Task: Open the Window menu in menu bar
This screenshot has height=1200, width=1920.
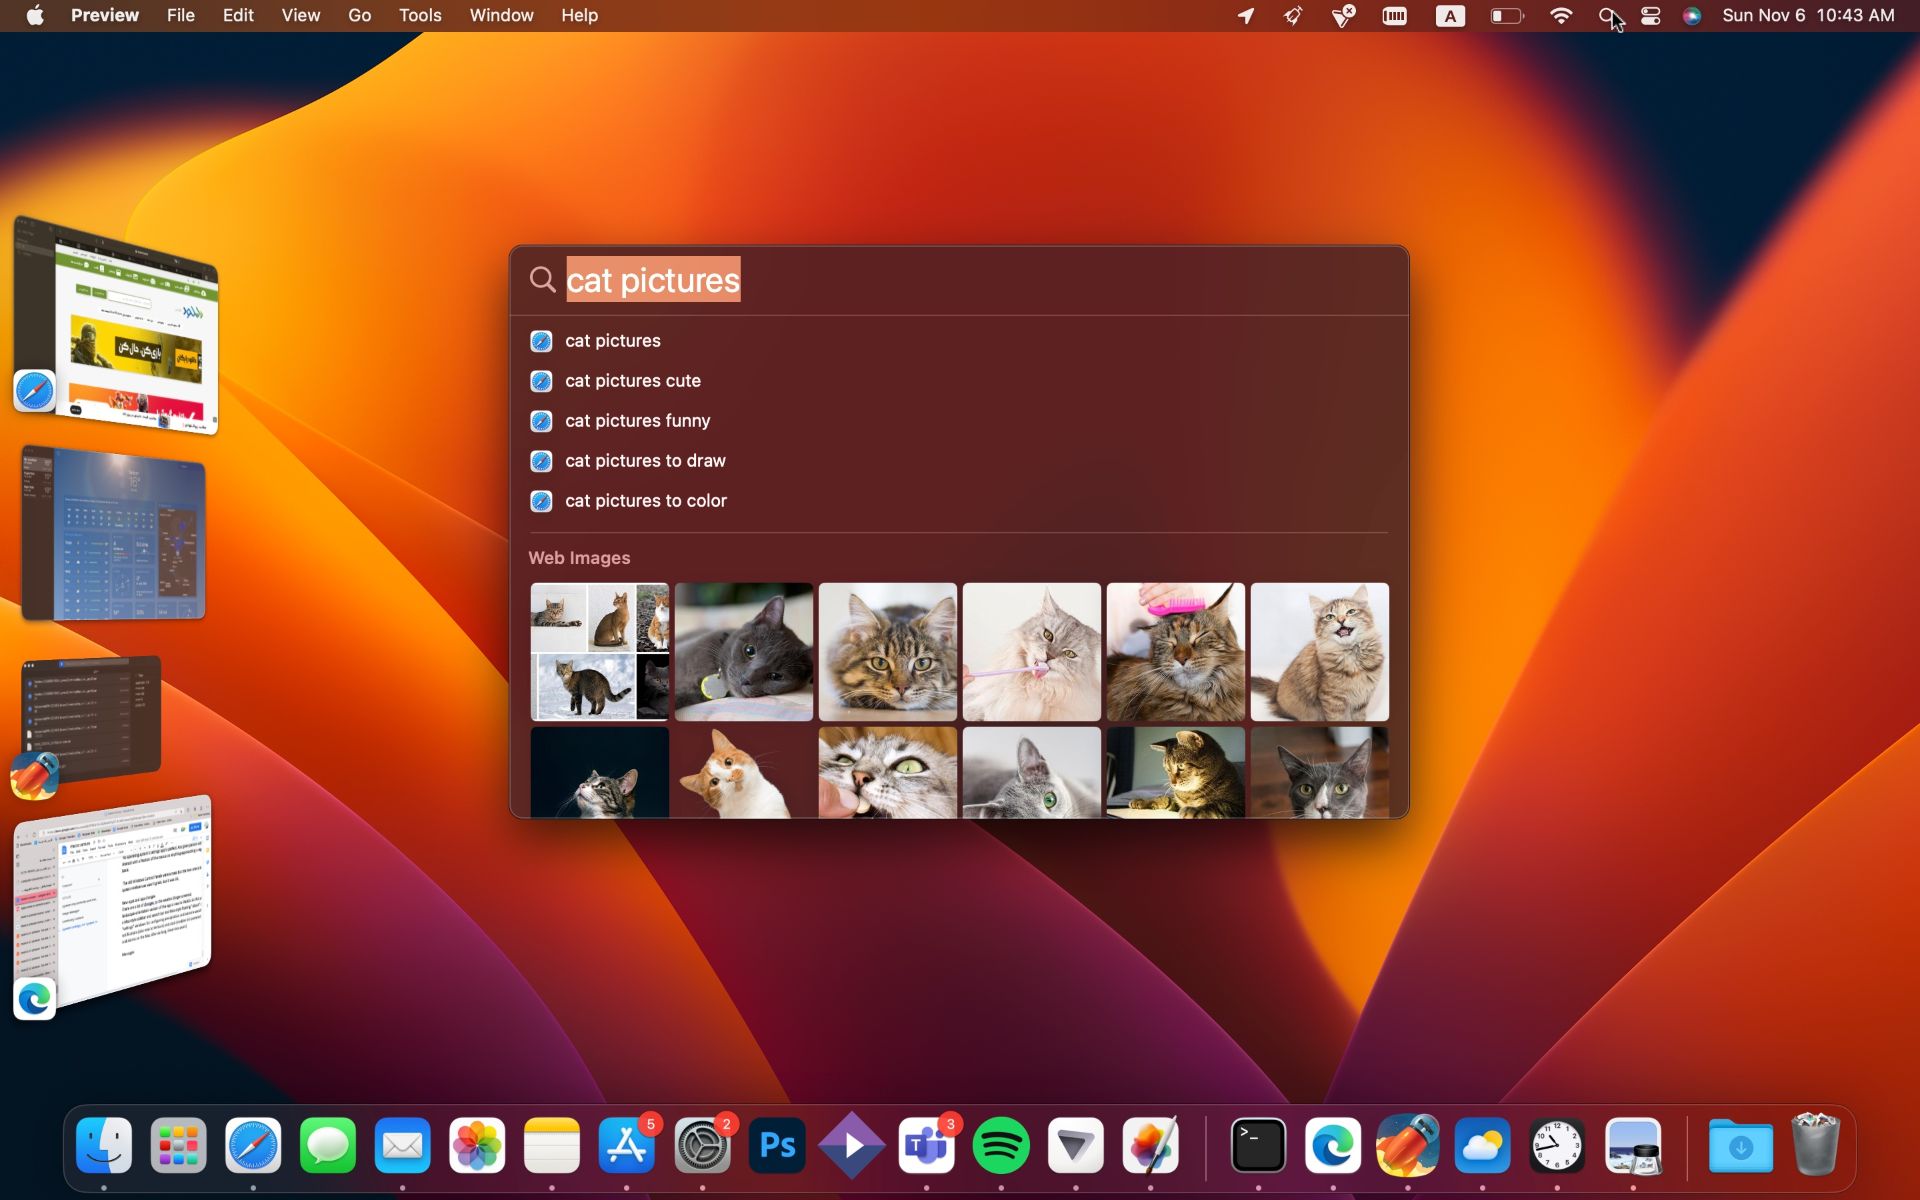Action: 501,16
